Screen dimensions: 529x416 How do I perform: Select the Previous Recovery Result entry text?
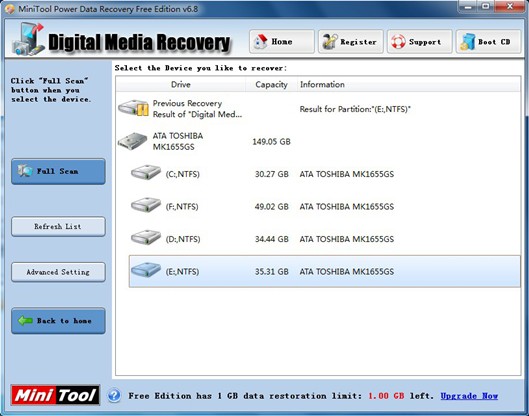[x=197, y=109]
